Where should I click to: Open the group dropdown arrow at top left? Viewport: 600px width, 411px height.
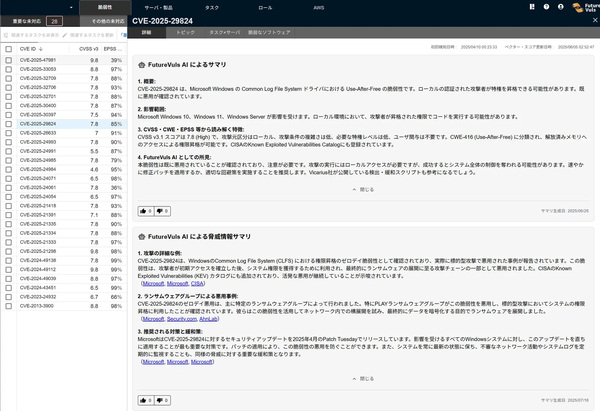coord(71,7)
